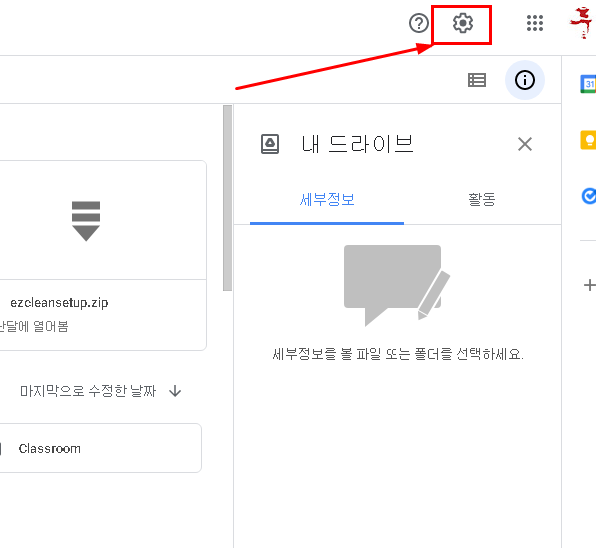Open the Classroom folder
Image resolution: width=596 pixels, height=548 pixels.
101,448
